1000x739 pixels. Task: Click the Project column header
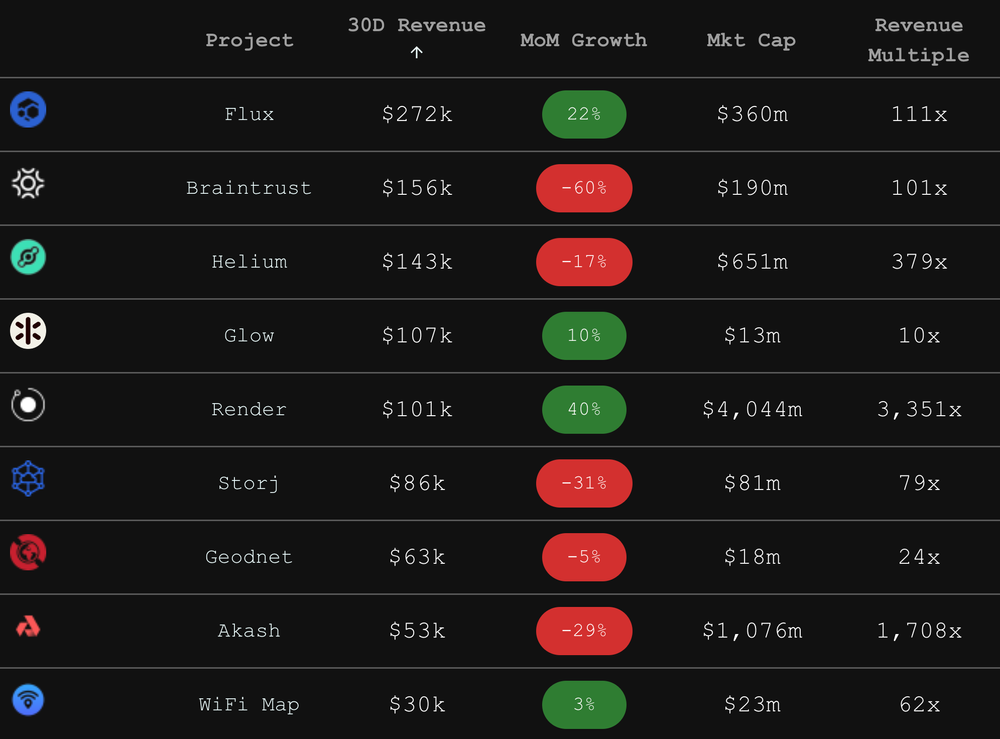[249, 41]
